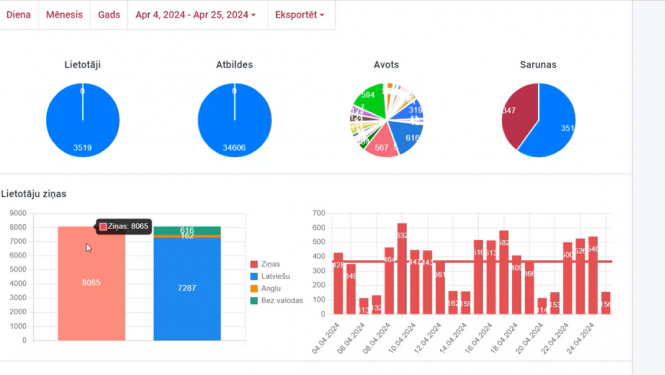This screenshot has height=375, width=665.
Task: Select the Gads period button
Action: (109, 15)
